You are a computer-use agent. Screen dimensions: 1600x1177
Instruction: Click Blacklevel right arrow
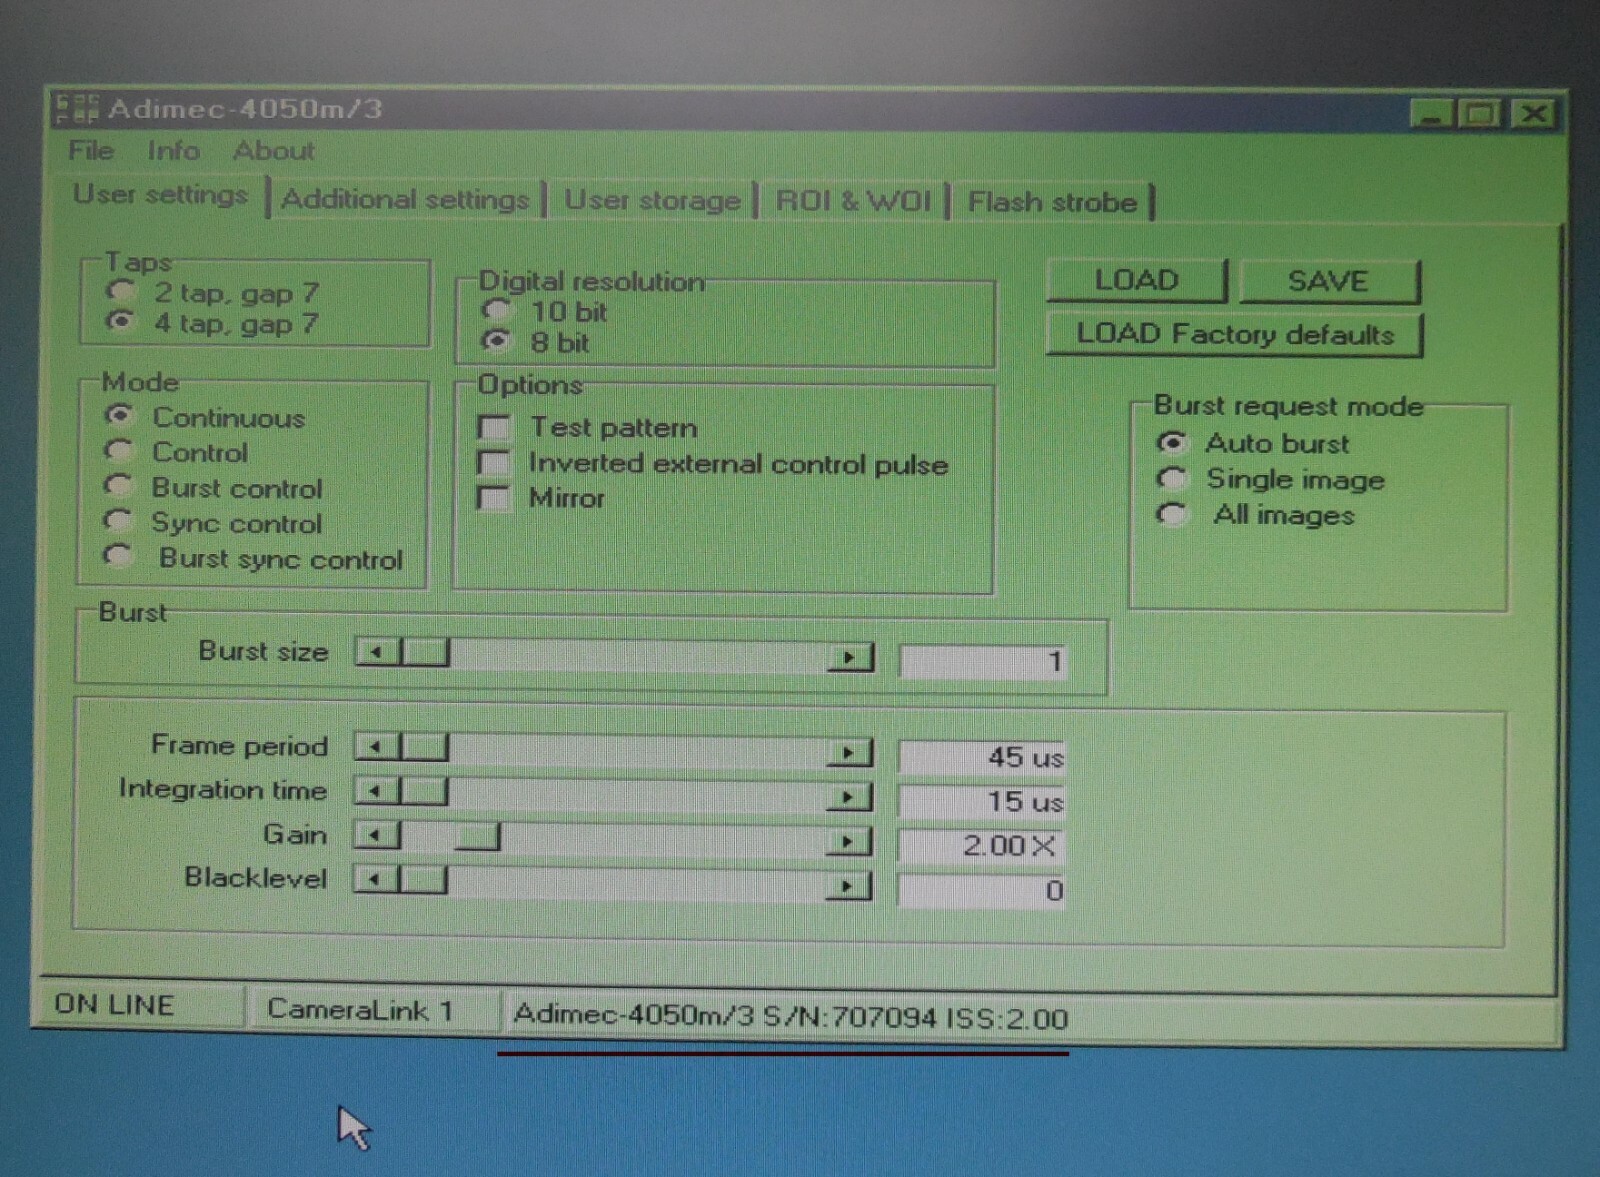pyautogui.click(x=849, y=886)
